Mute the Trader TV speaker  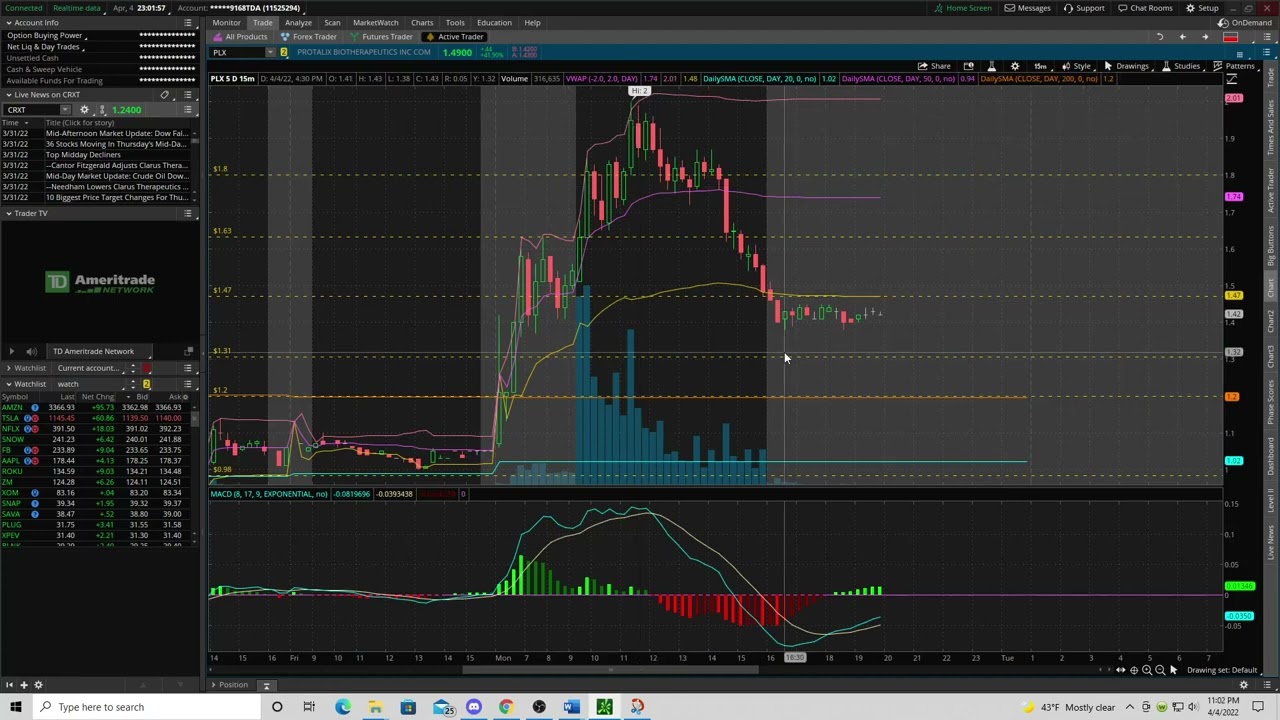coord(31,351)
